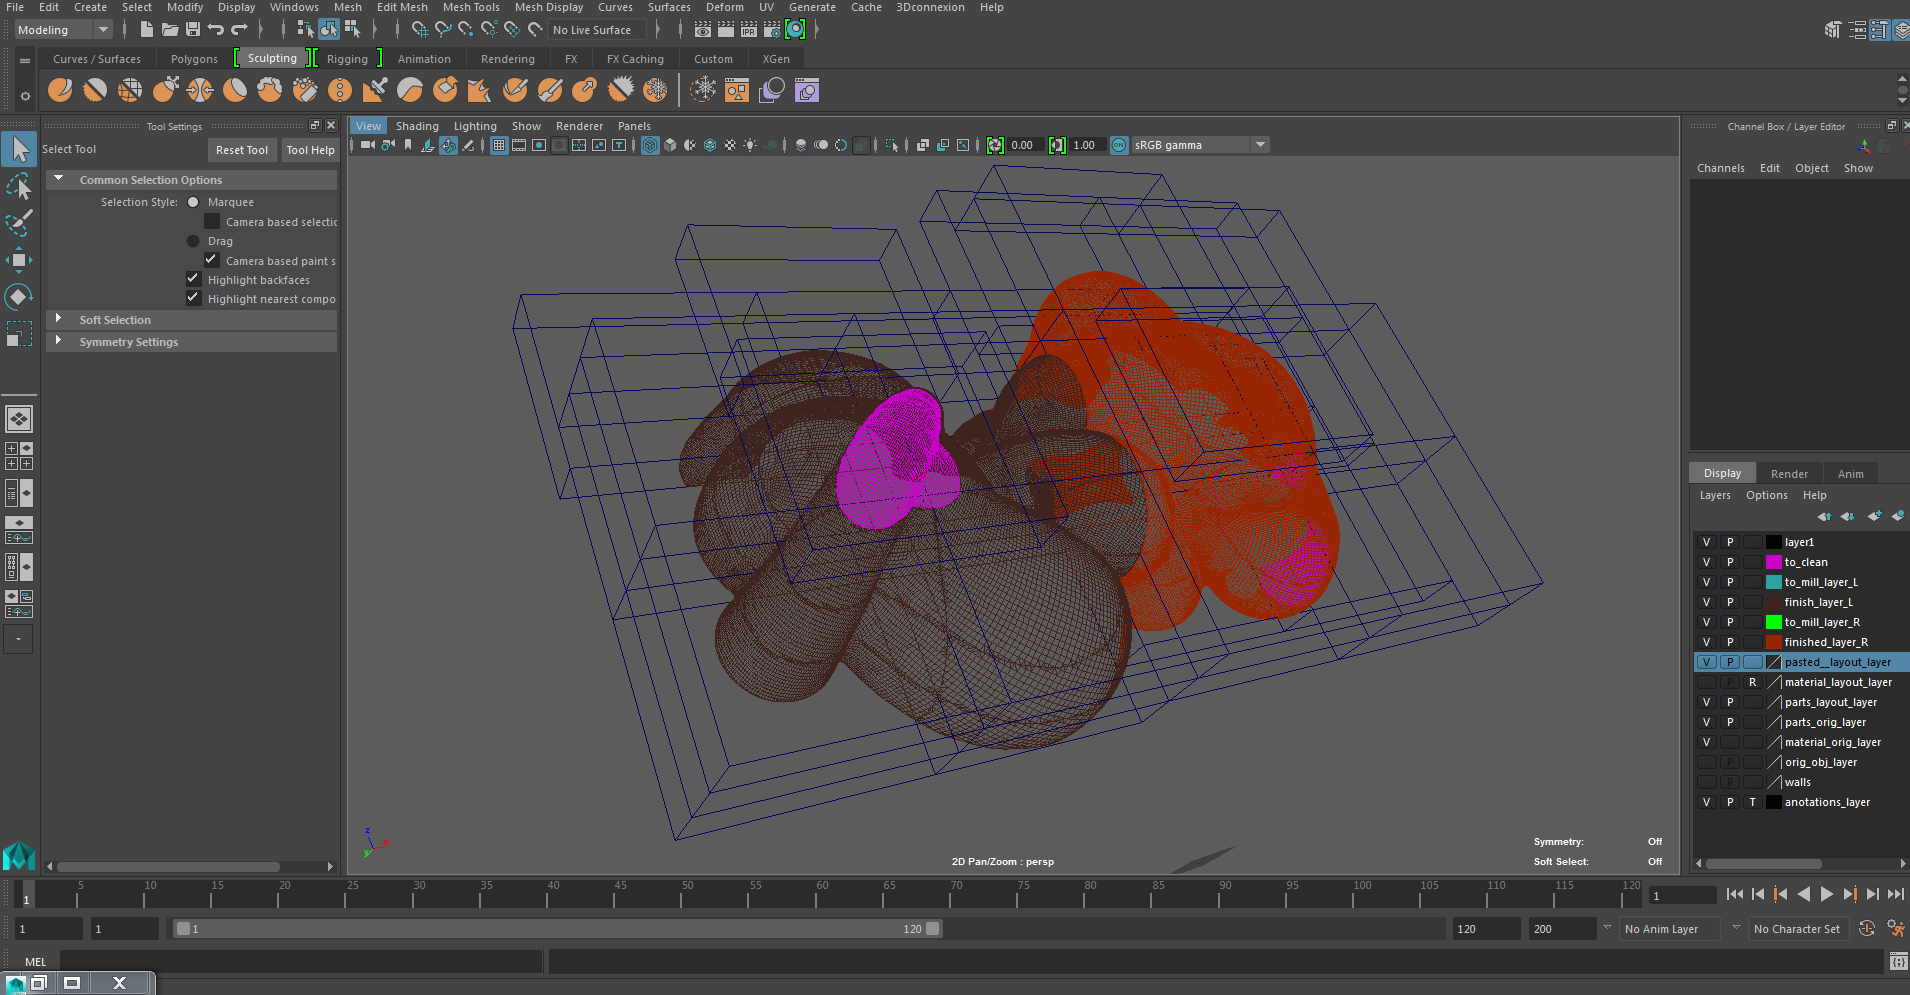This screenshot has height=995, width=1910.
Task: Open the shelf settings gear menu
Action: coord(25,96)
